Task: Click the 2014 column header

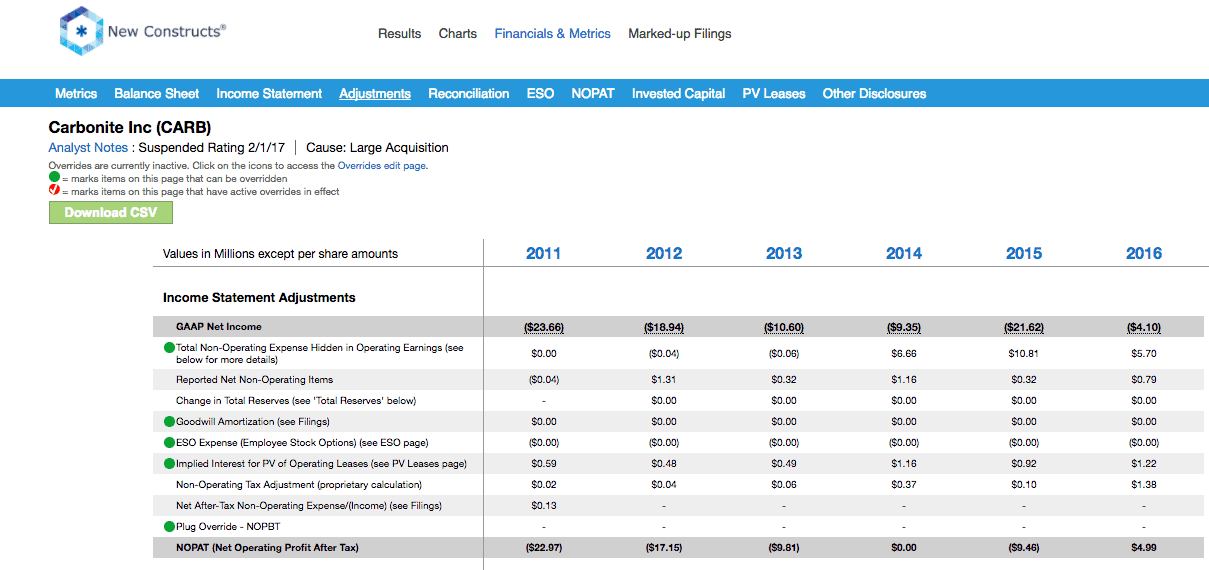Action: coord(904,253)
